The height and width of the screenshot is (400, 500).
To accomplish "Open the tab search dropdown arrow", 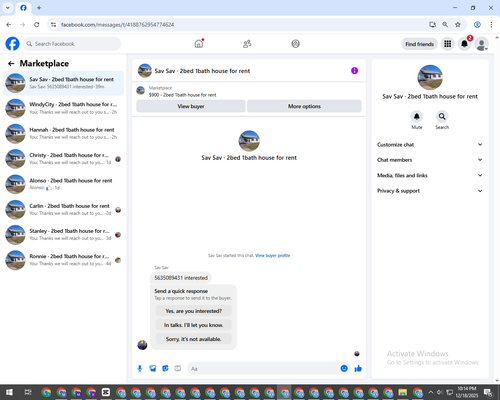I will coord(8,8).
